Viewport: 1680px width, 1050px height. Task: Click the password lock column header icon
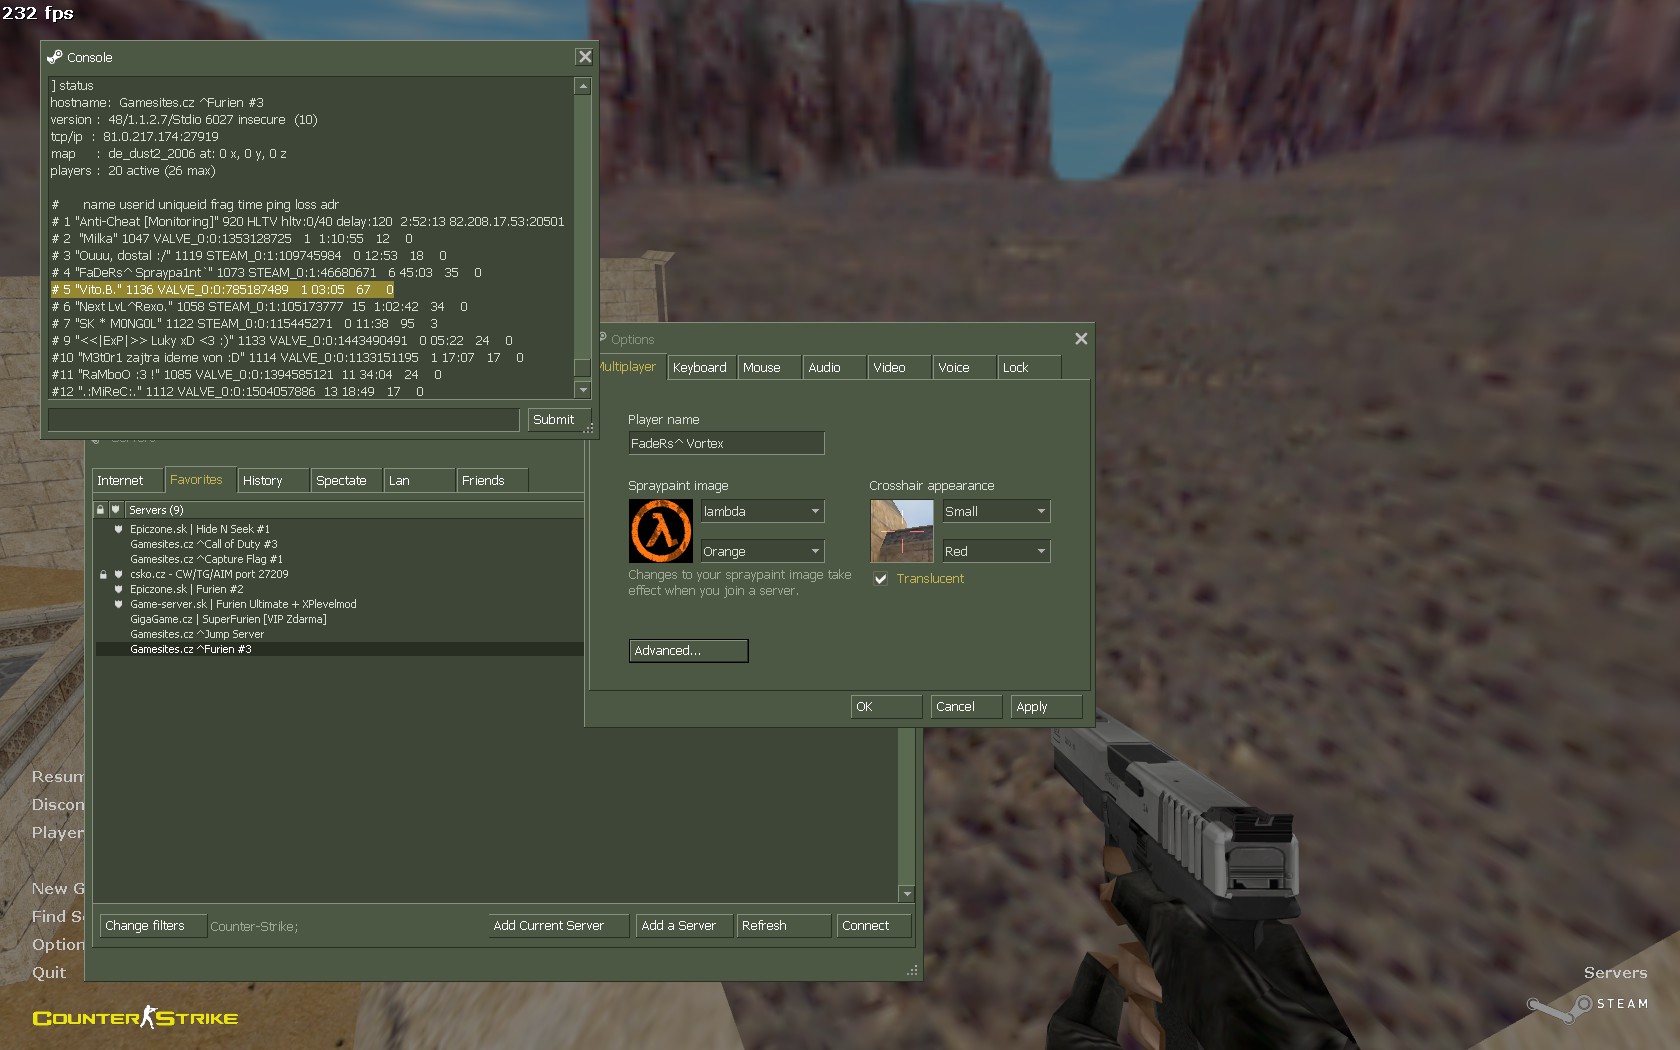point(100,510)
